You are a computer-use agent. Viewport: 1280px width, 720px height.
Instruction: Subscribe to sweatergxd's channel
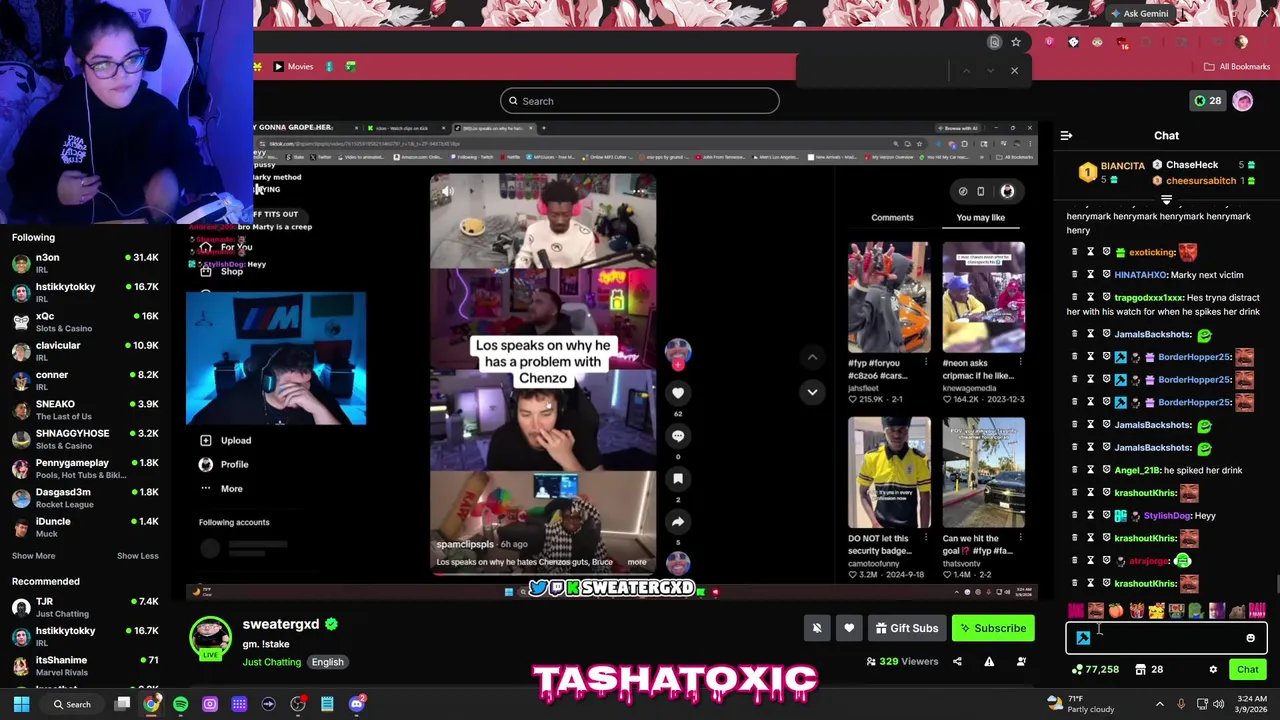click(x=993, y=628)
